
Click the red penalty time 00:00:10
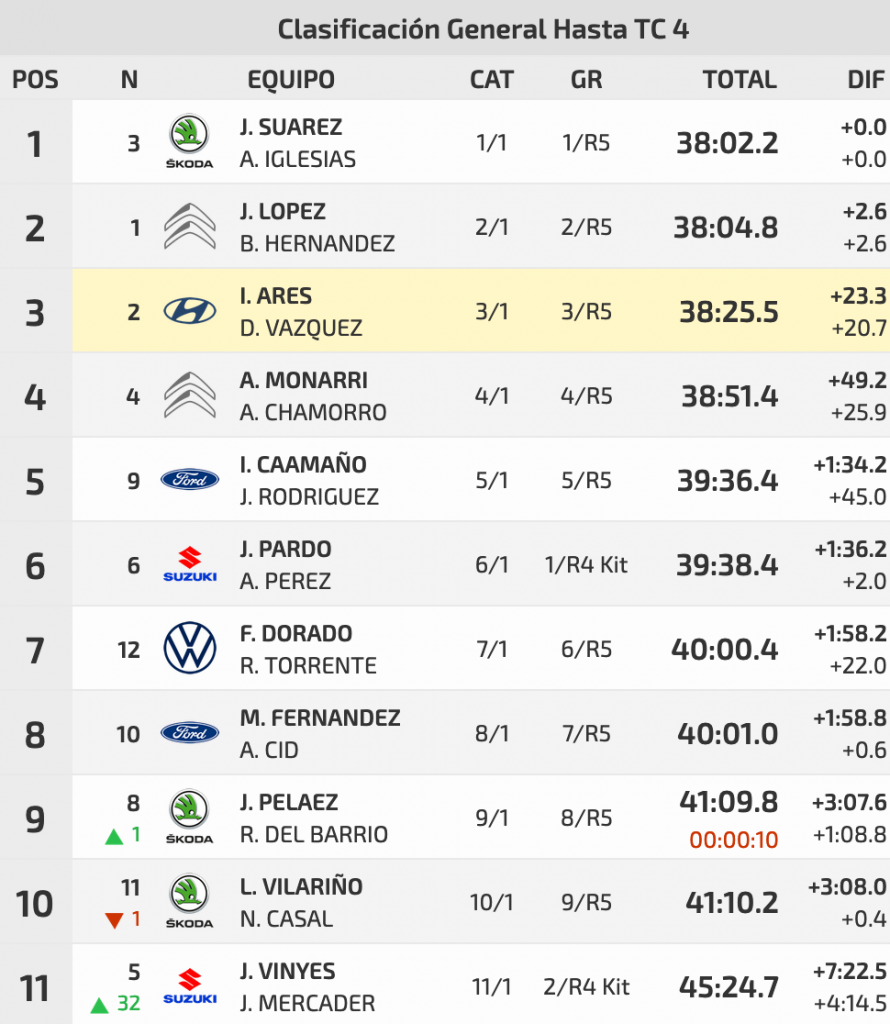pyautogui.click(x=734, y=841)
